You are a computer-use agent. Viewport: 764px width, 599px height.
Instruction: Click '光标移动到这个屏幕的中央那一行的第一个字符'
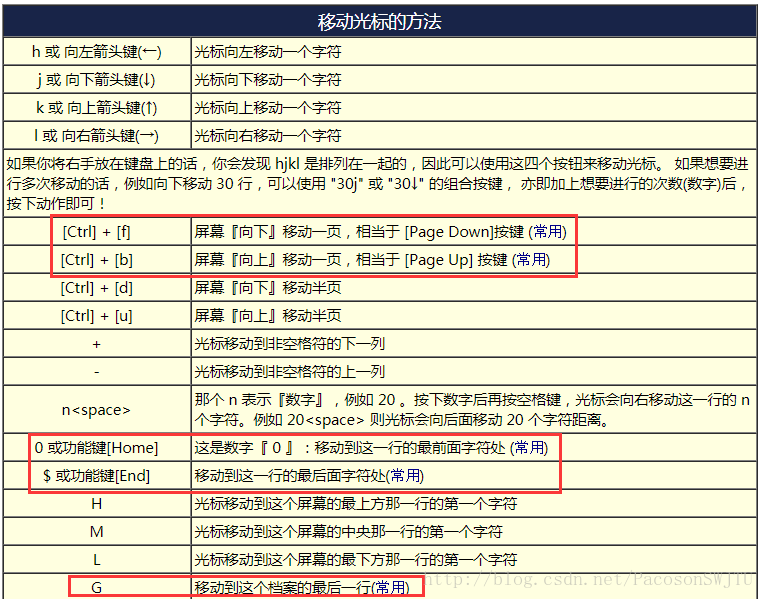348,532
